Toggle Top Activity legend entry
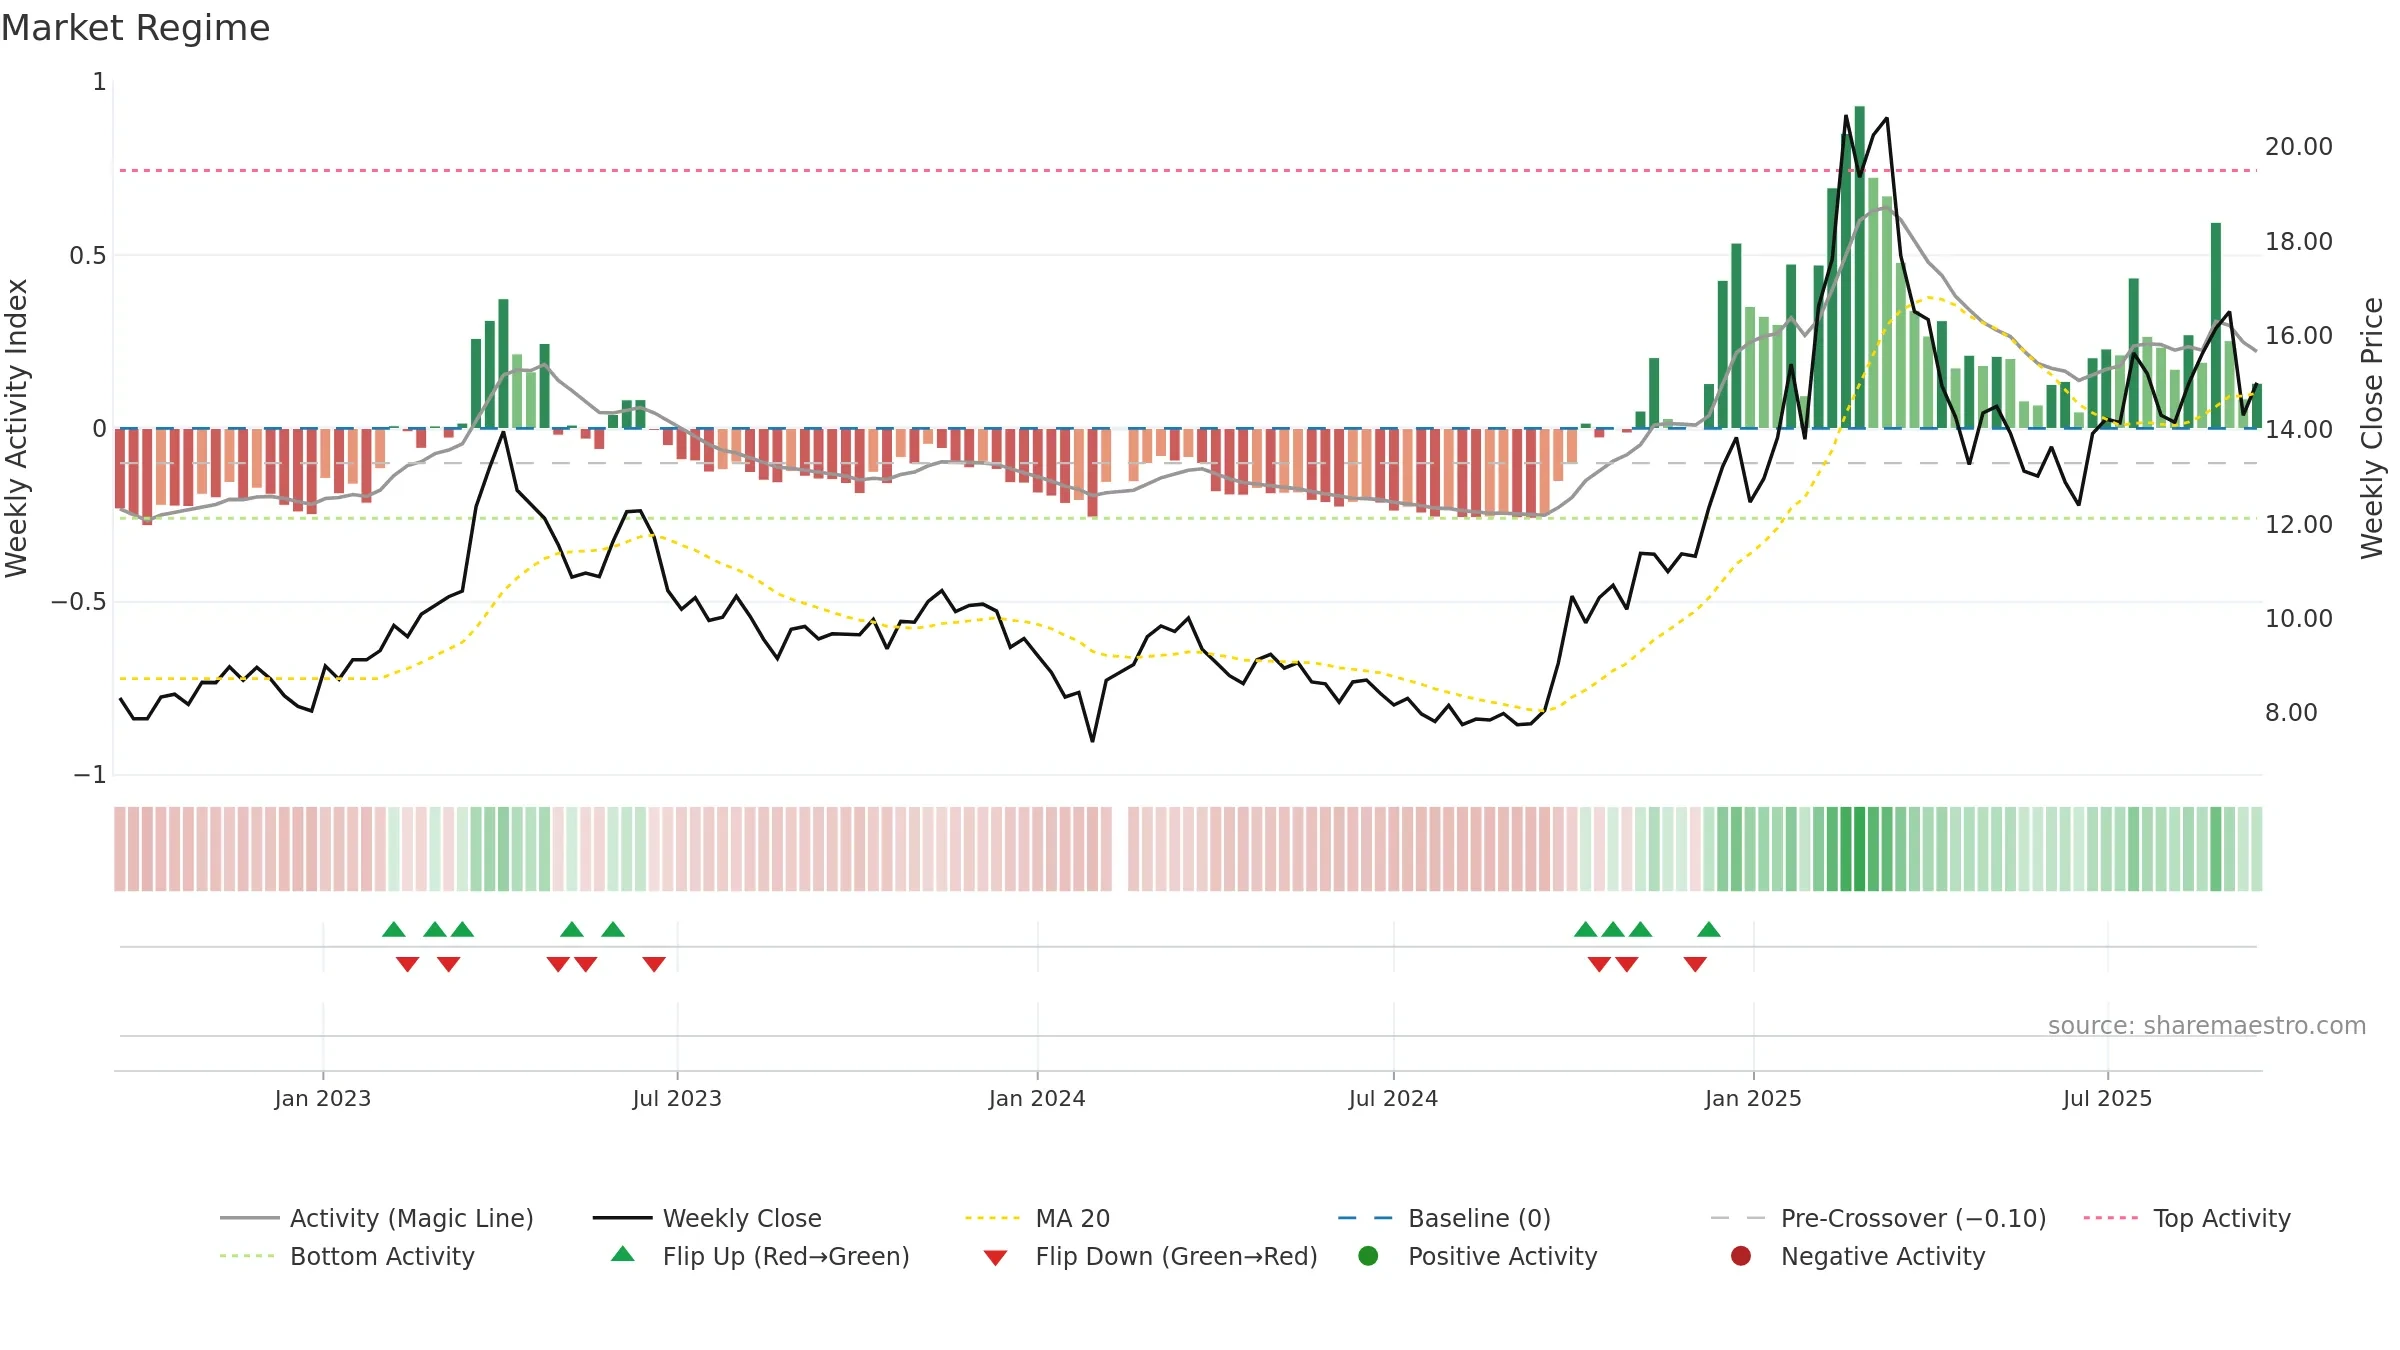Viewport: 2400px width, 1350px height. (2187, 1218)
